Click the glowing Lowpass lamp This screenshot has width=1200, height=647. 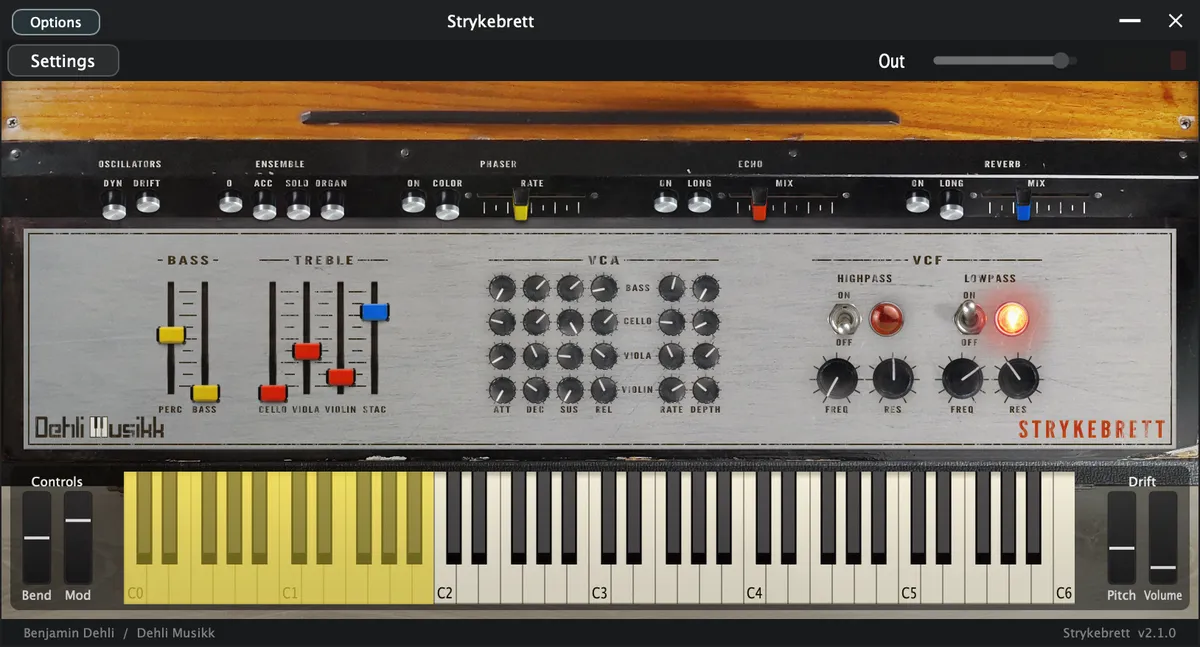1011,319
